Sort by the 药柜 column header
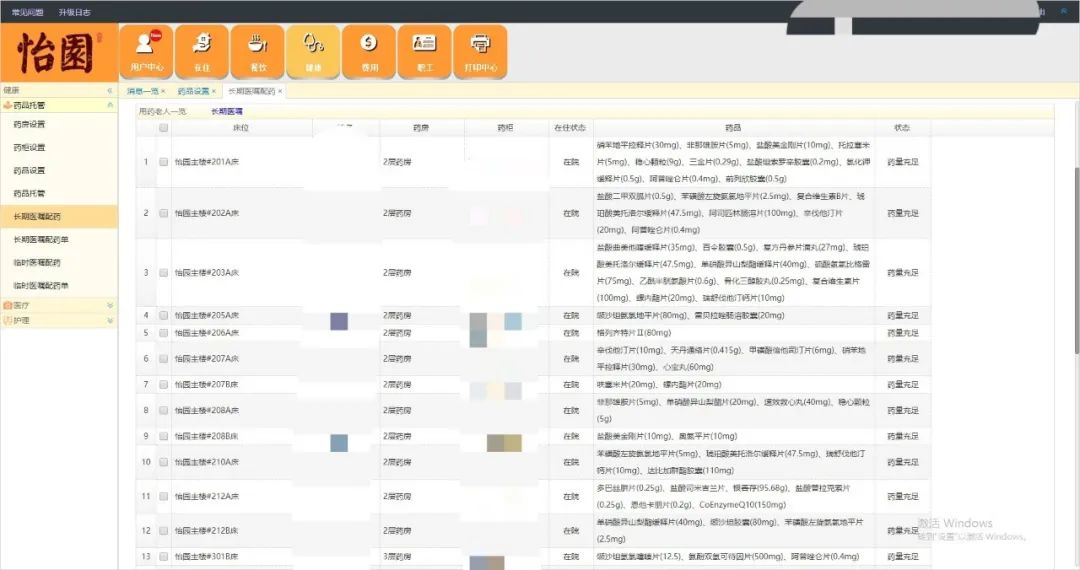1080x570 pixels. [x=506, y=127]
